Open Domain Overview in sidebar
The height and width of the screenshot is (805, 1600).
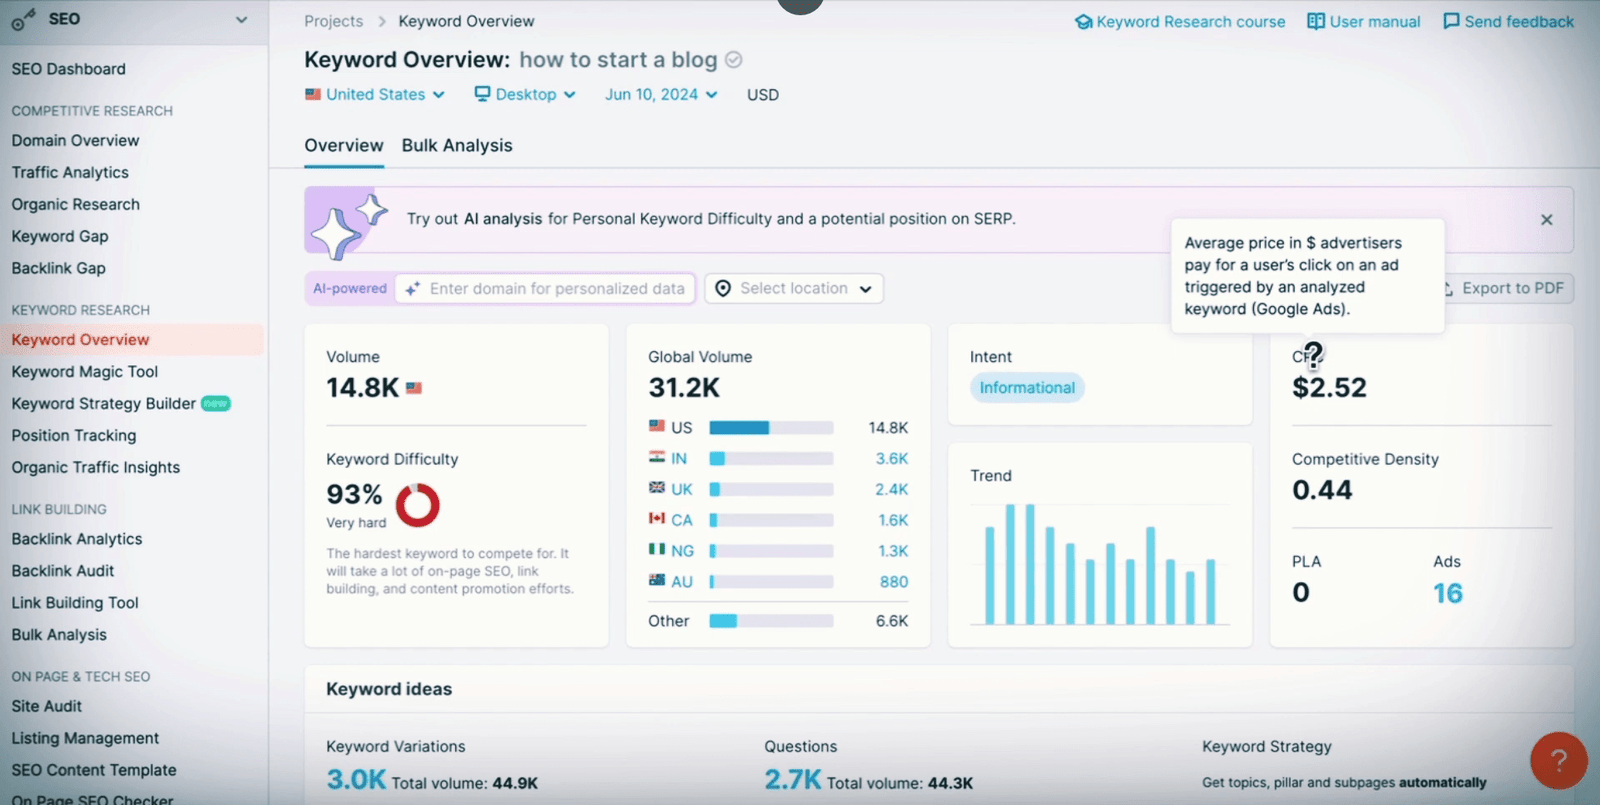point(75,141)
